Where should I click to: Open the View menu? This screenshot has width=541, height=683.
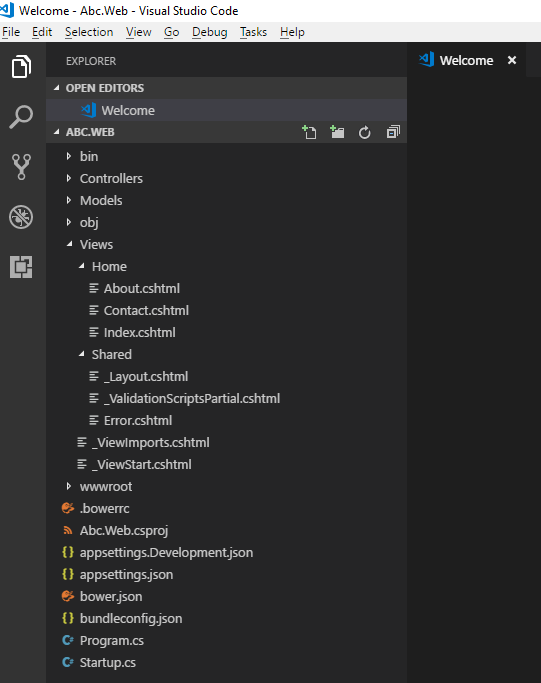(139, 32)
